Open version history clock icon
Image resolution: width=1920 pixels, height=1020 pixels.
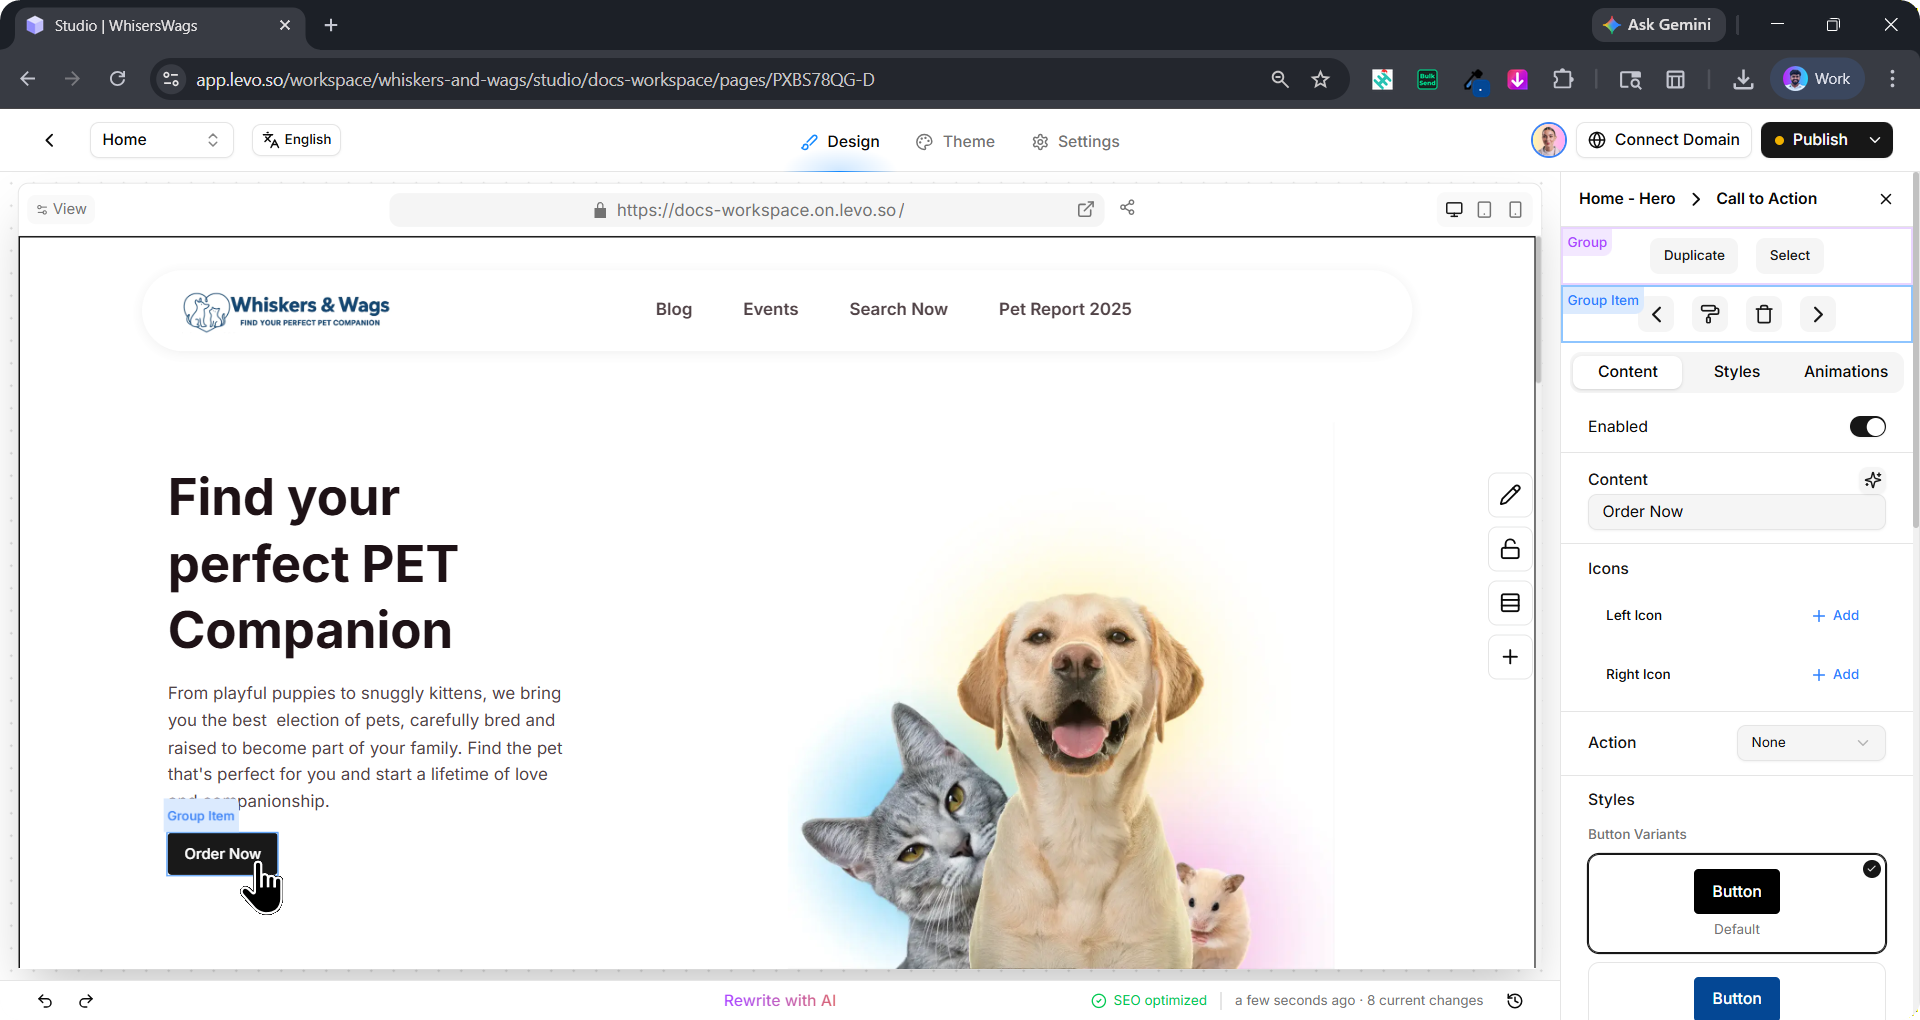point(1515,1001)
